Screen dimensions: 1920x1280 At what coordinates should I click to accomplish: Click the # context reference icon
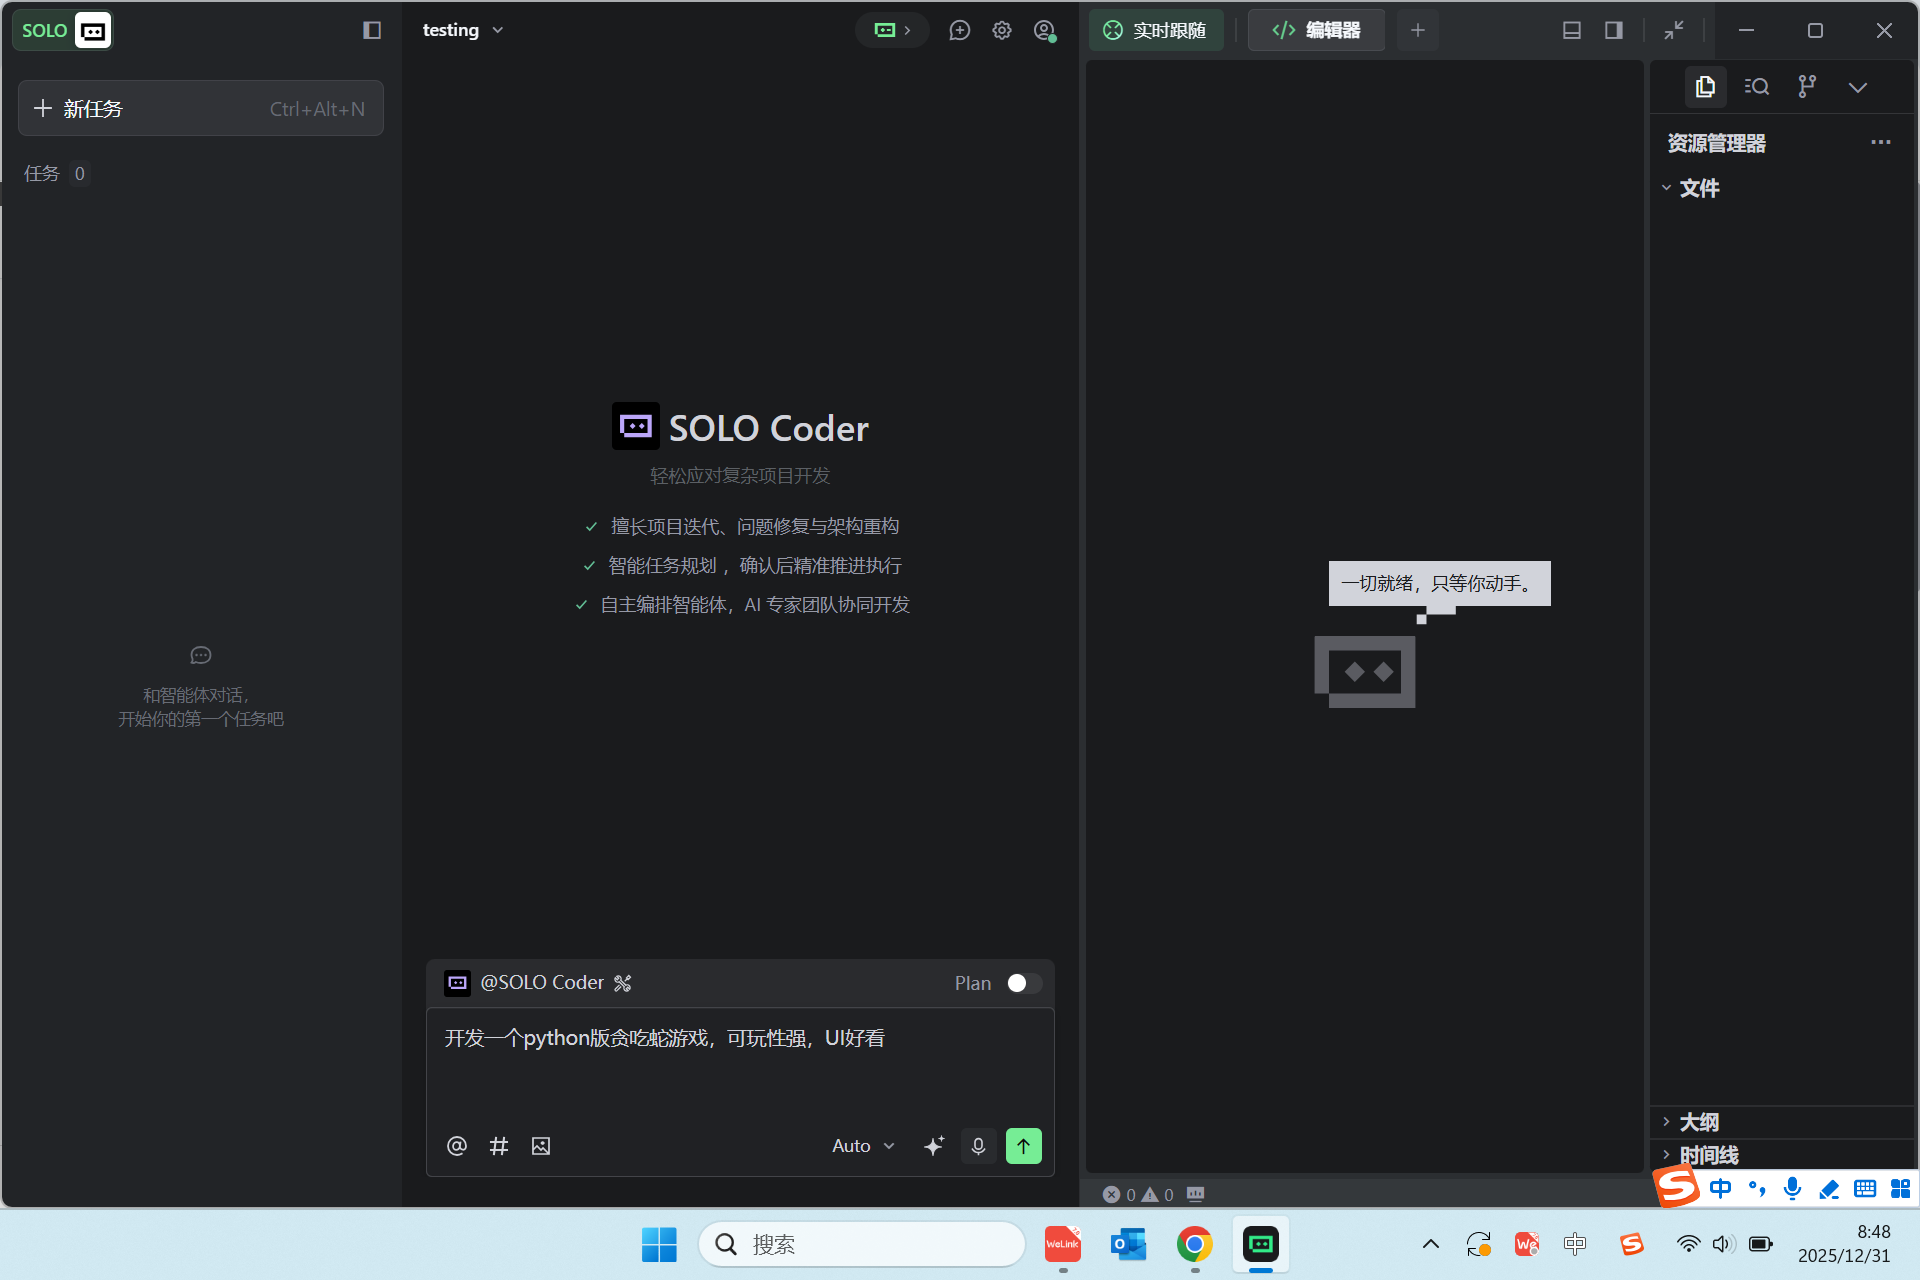[x=499, y=1146]
